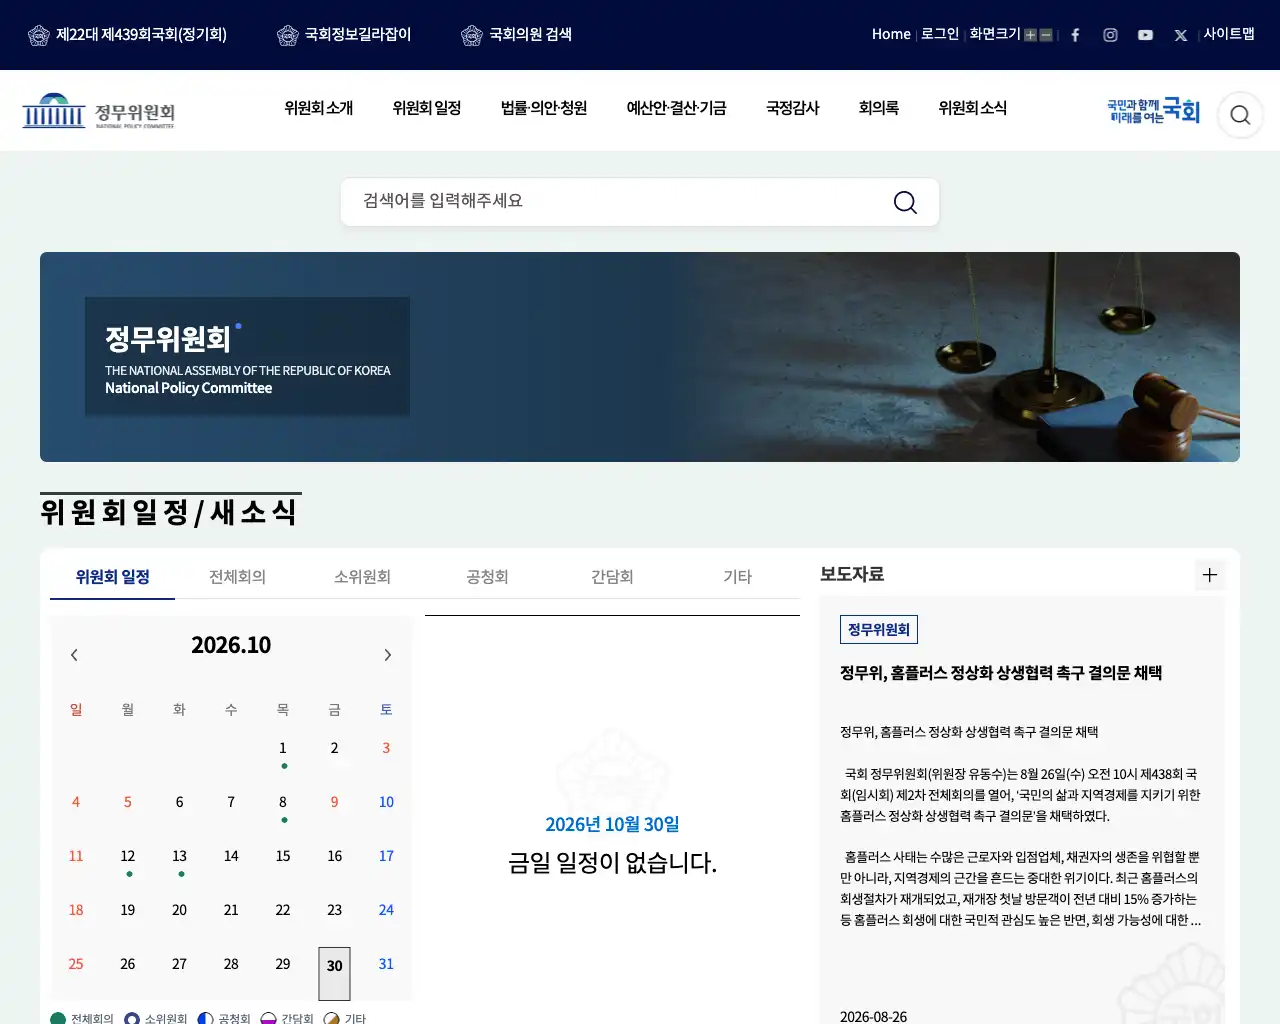Select highlighted October 30 on calendar
Screen dimensions: 1280x1024
click(x=335, y=973)
